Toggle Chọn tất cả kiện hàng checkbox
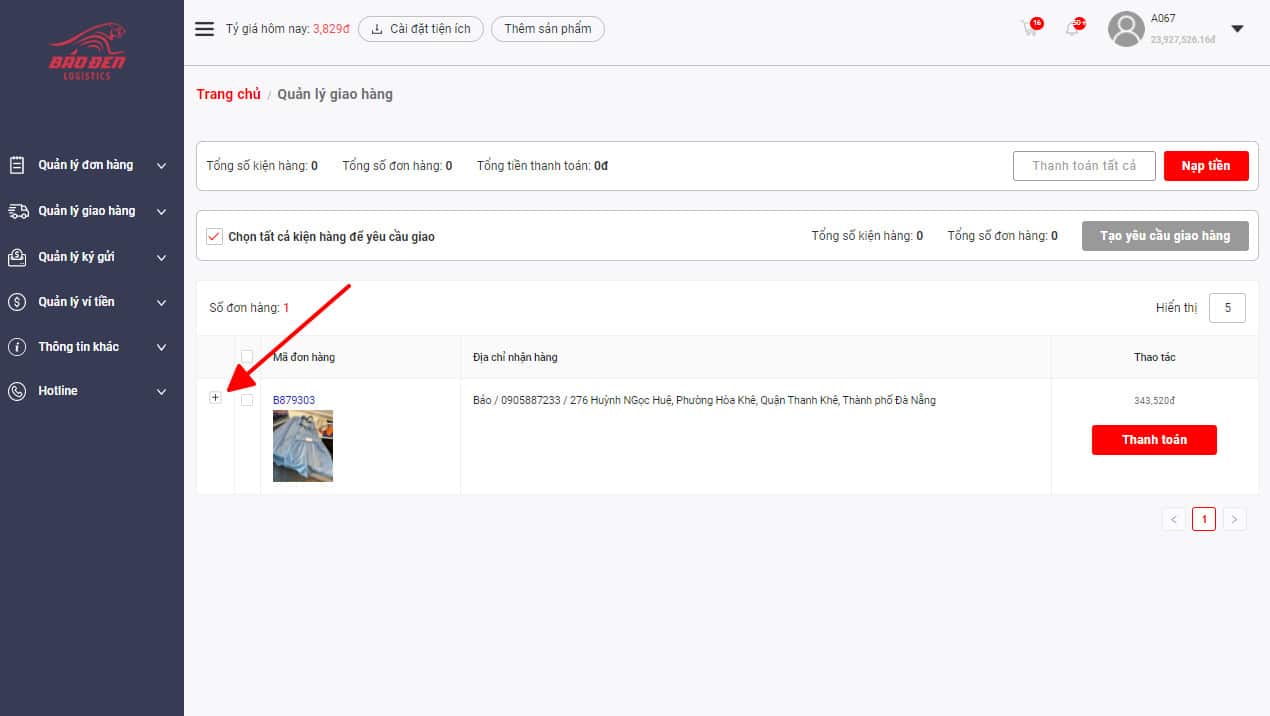Image resolution: width=1270 pixels, height=716 pixels. pos(213,237)
